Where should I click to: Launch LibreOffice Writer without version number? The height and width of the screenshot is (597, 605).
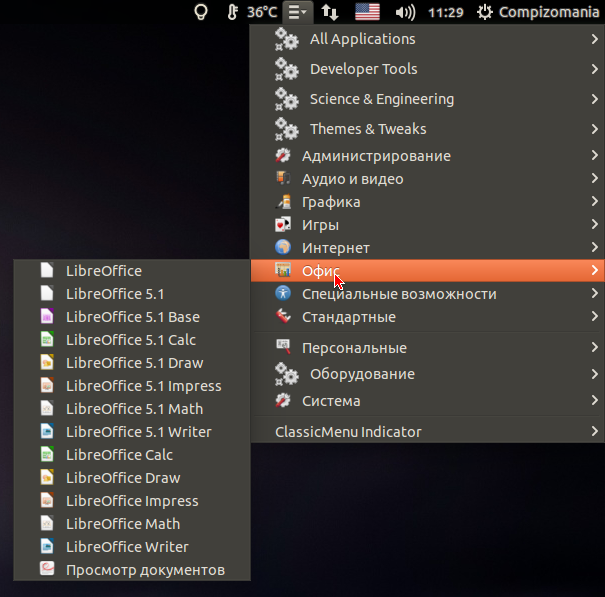132,546
